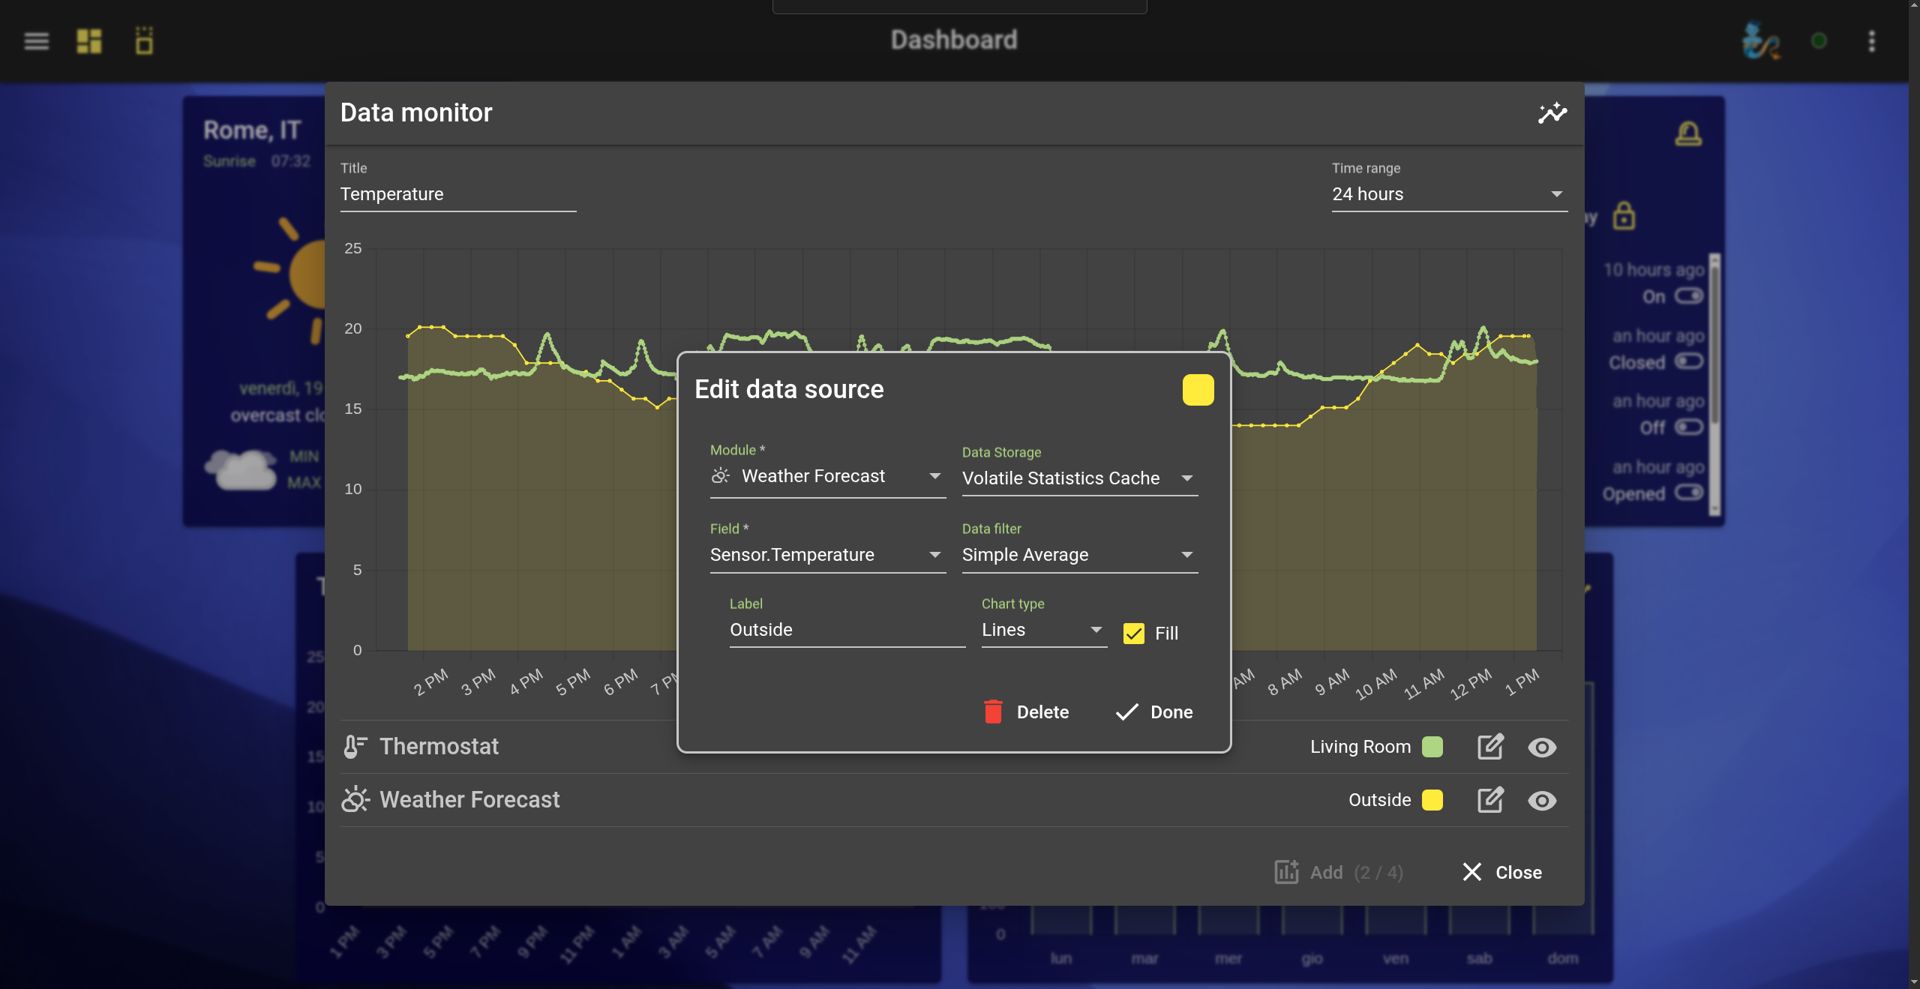Screen dimensions: 1920x989
Task: Click the chart line icon in Data monitor header
Action: 1552,113
